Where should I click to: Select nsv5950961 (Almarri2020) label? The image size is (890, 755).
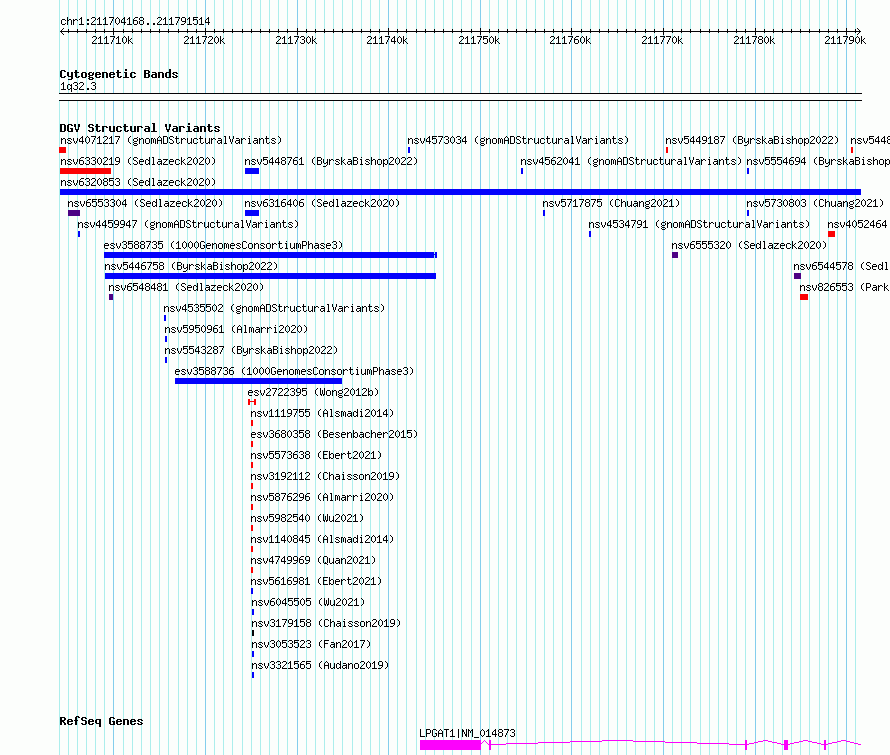tap(236, 329)
